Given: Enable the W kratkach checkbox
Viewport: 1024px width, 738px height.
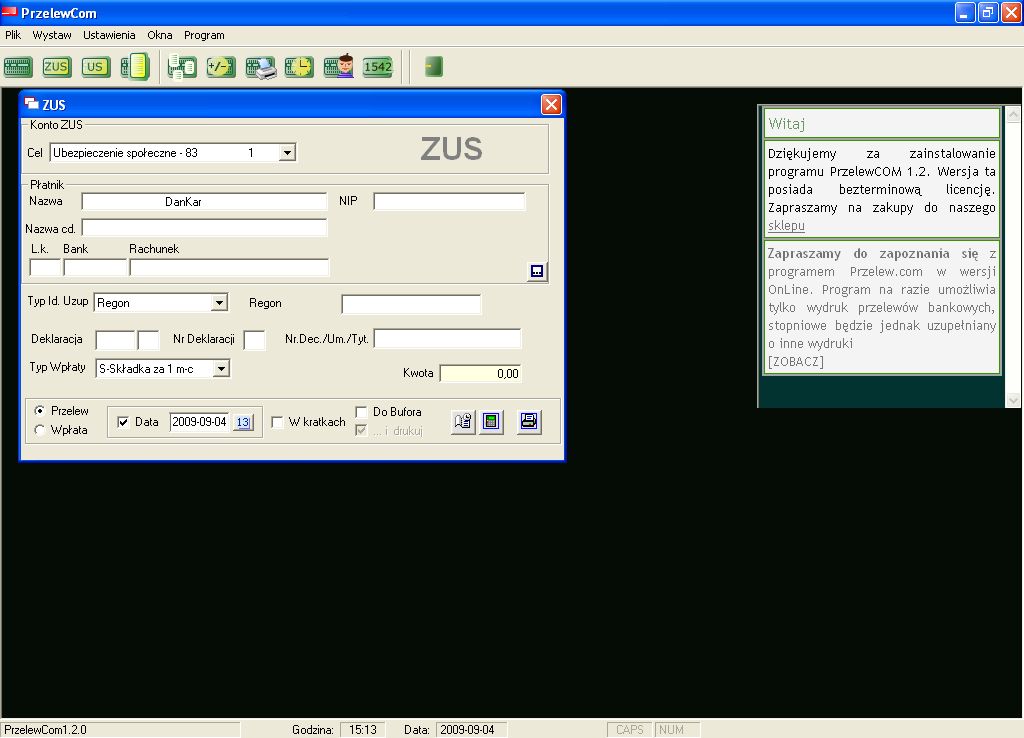Looking at the screenshot, I should click(x=277, y=422).
